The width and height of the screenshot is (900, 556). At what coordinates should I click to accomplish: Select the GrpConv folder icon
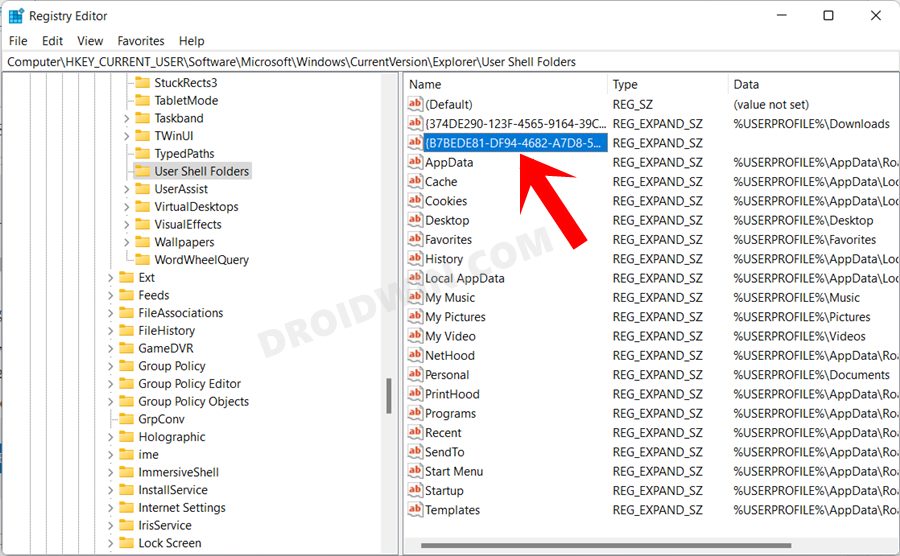126,419
